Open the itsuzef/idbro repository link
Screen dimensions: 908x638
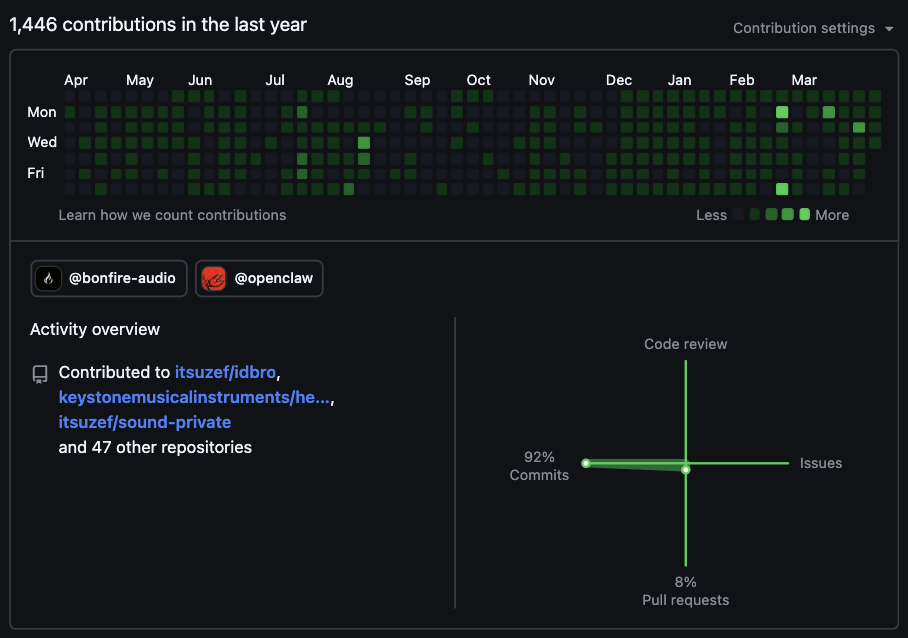point(227,372)
